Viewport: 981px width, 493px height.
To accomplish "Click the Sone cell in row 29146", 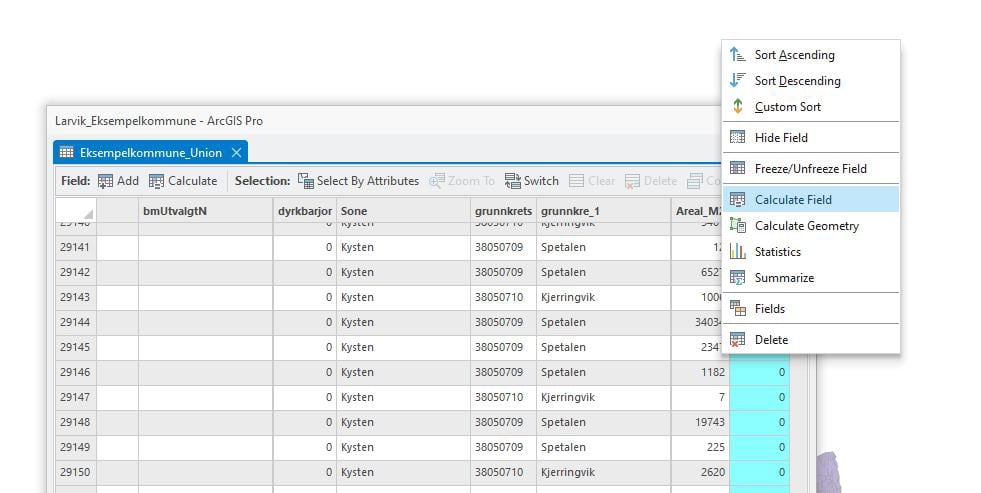I will point(402,372).
